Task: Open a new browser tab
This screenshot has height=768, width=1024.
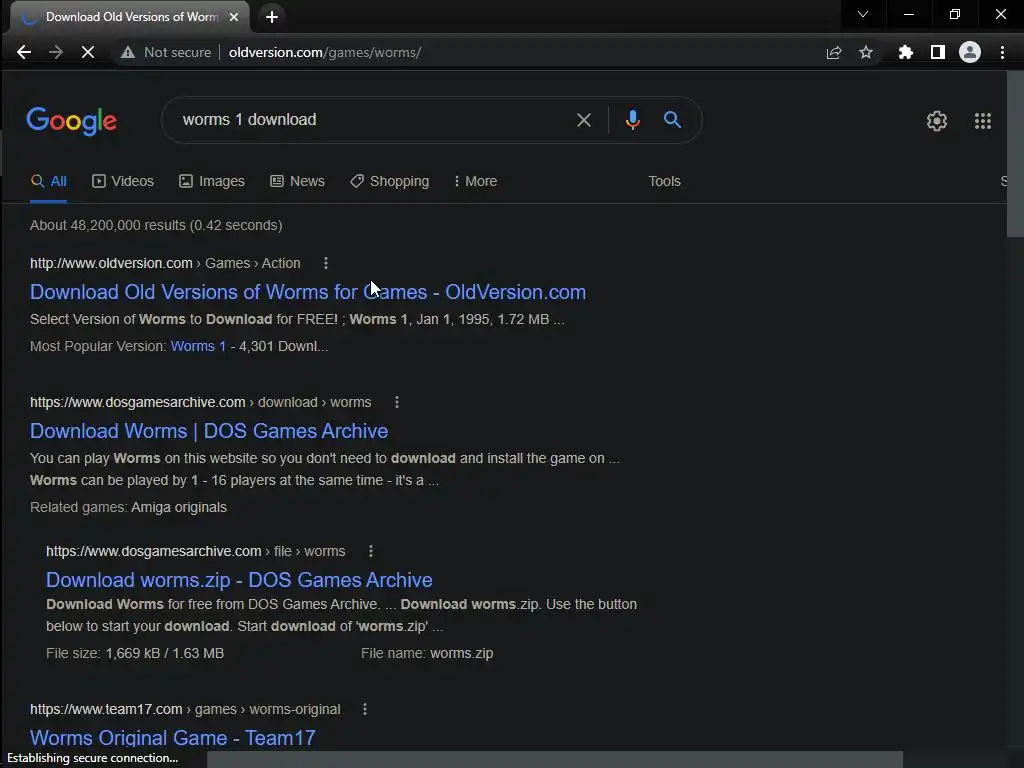Action: [x=272, y=17]
